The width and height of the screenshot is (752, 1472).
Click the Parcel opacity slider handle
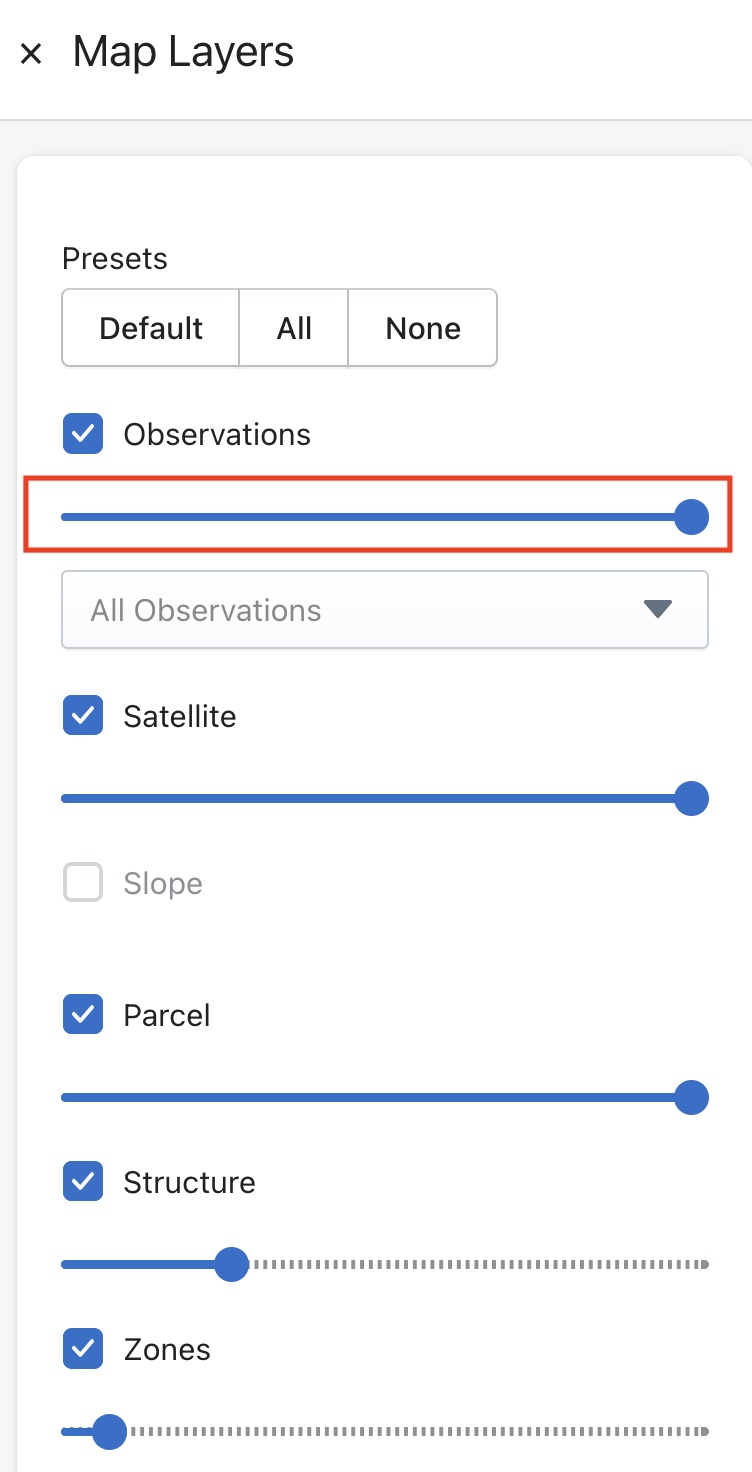691,1097
